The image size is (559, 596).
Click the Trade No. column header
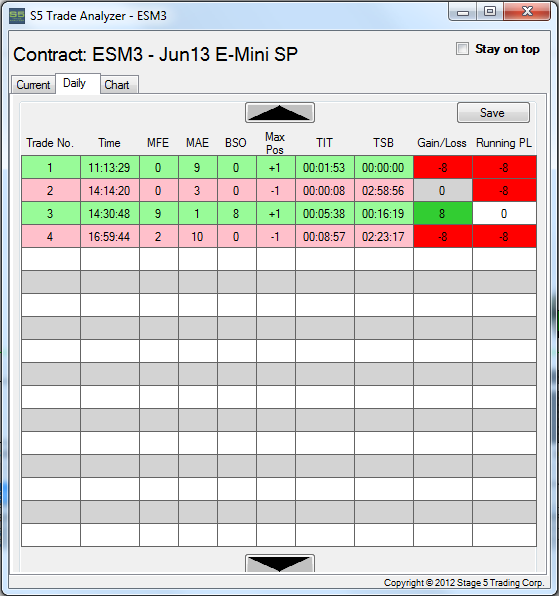click(50, 143)
